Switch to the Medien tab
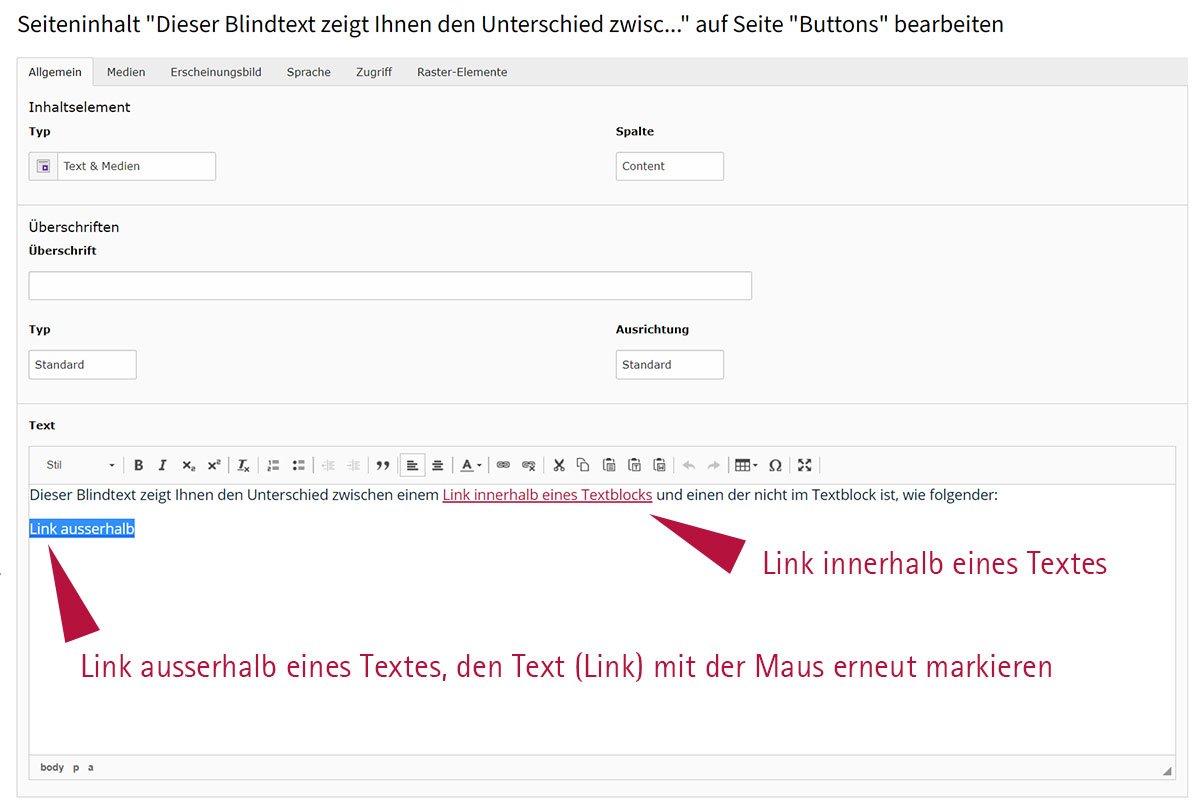 coord(126,72)
